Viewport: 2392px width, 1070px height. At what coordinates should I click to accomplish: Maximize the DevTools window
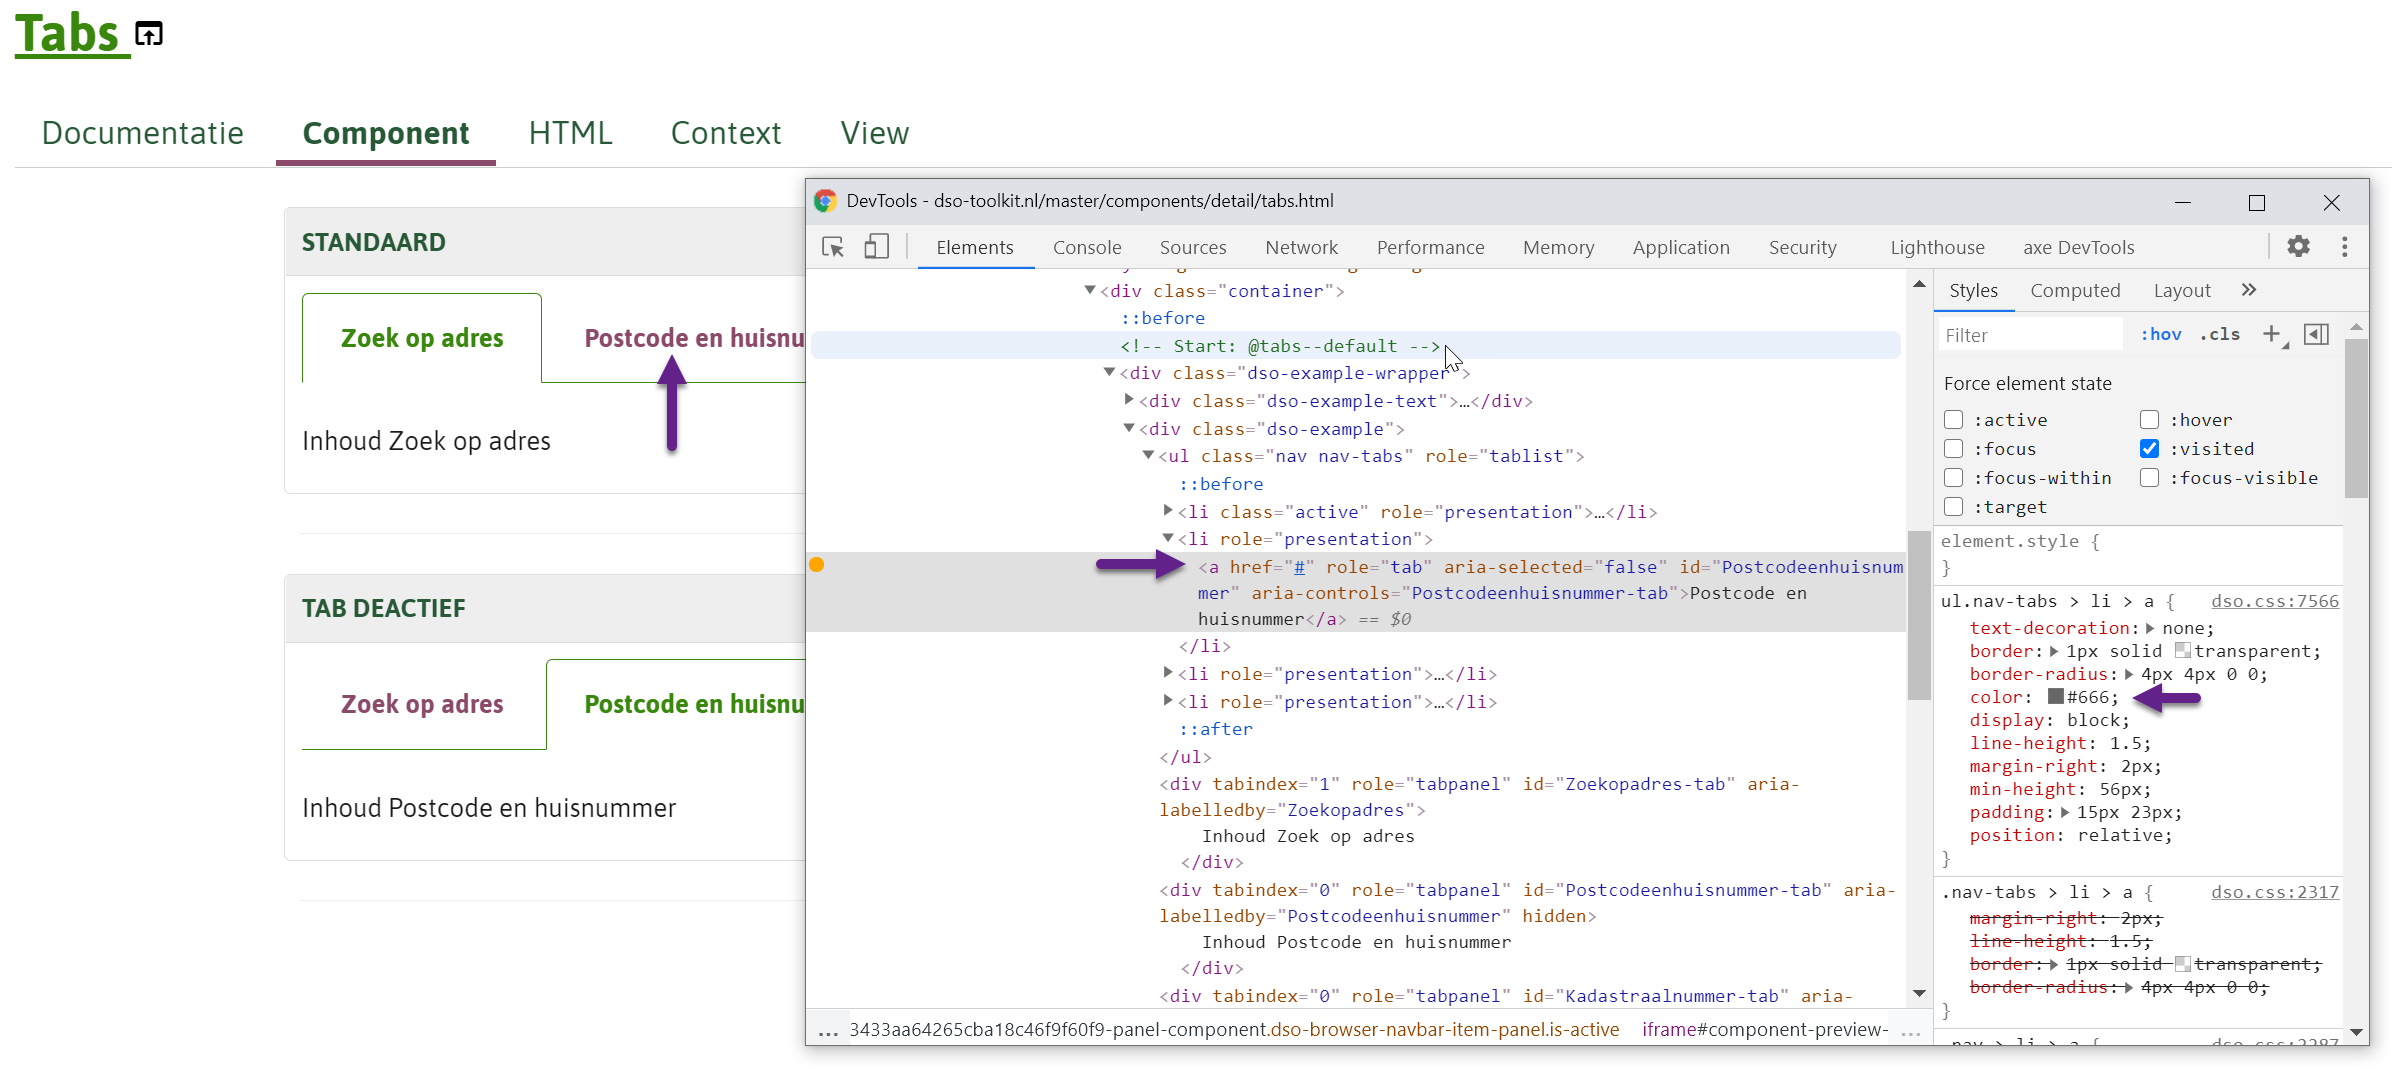(2257, 203)
